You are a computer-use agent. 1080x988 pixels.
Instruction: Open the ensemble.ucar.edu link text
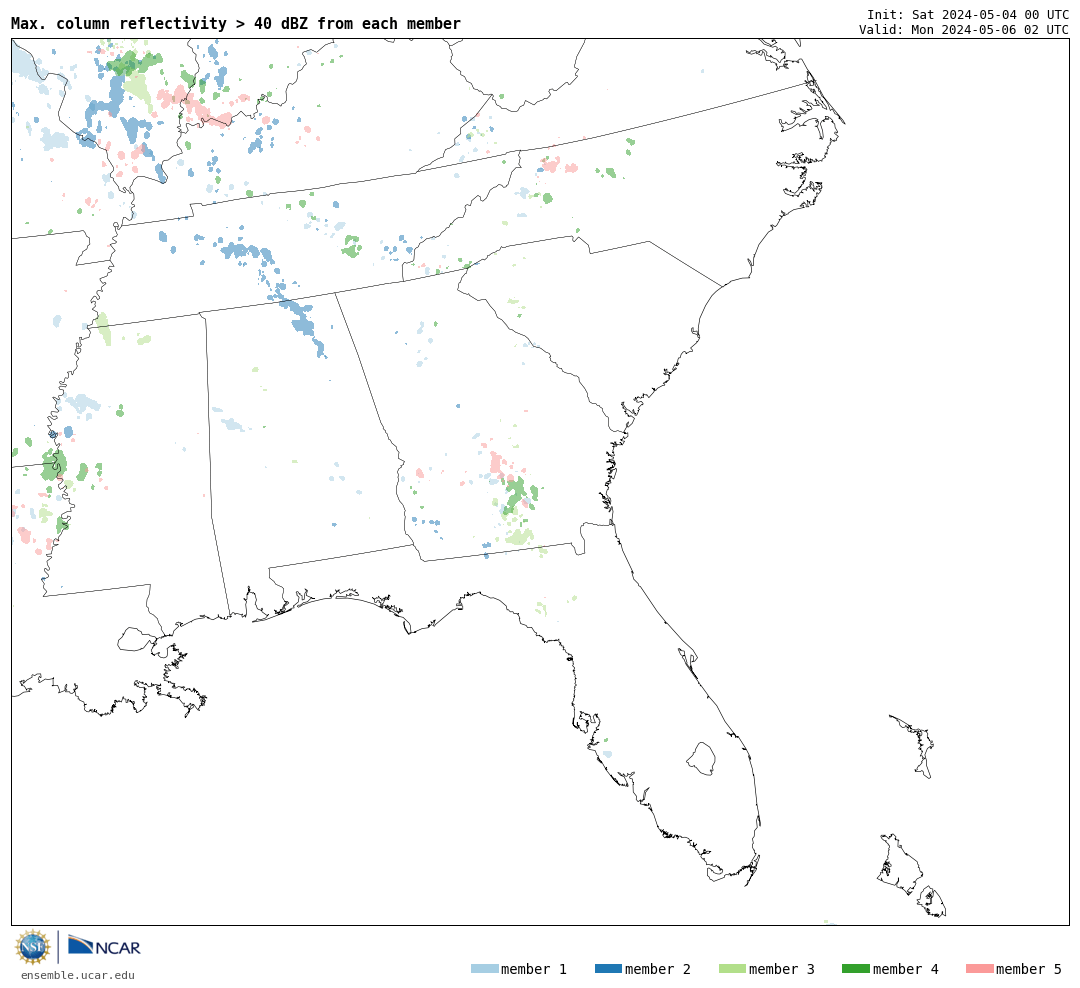click(78, 975)
